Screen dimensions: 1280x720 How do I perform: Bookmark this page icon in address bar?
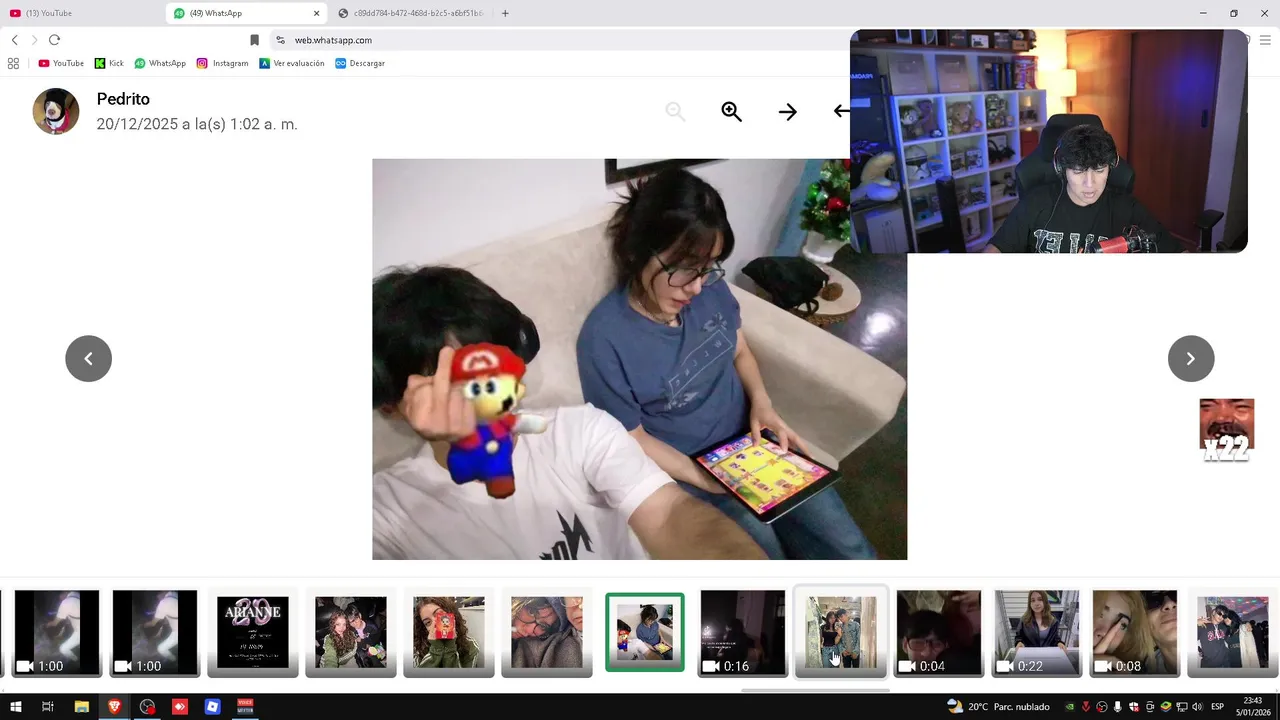click(254, 40)
